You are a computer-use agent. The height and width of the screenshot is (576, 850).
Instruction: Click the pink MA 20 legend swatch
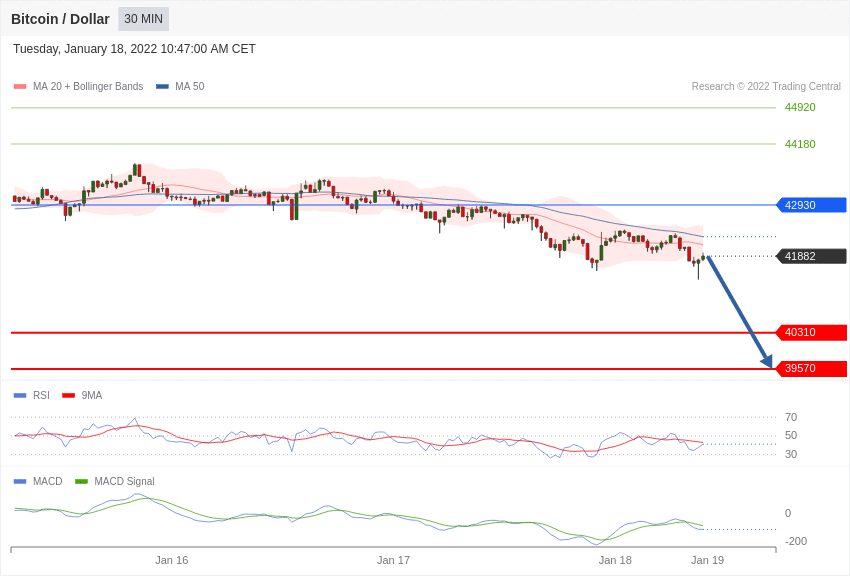20,86
